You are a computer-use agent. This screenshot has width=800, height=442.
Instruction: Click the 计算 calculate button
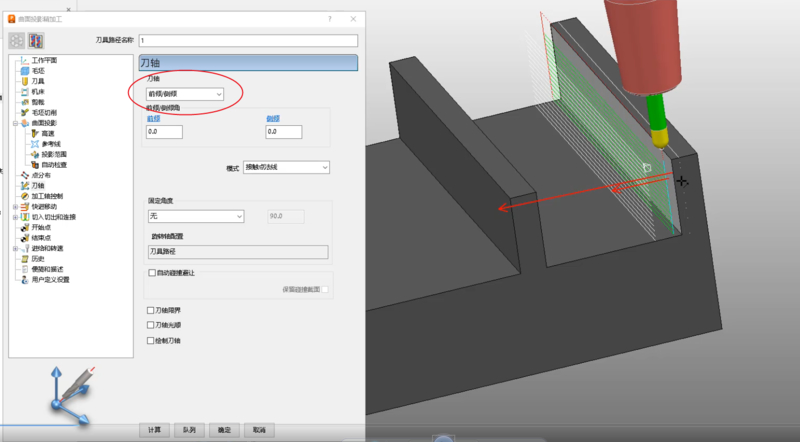pos(154,429)
